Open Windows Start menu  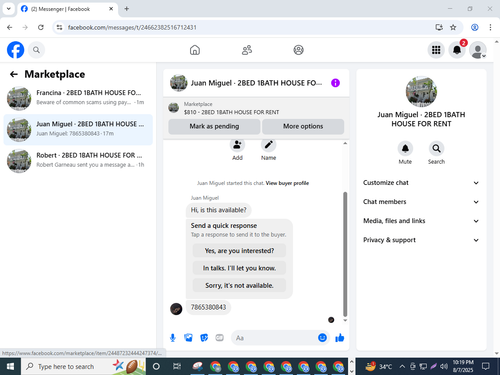(10, 367)
